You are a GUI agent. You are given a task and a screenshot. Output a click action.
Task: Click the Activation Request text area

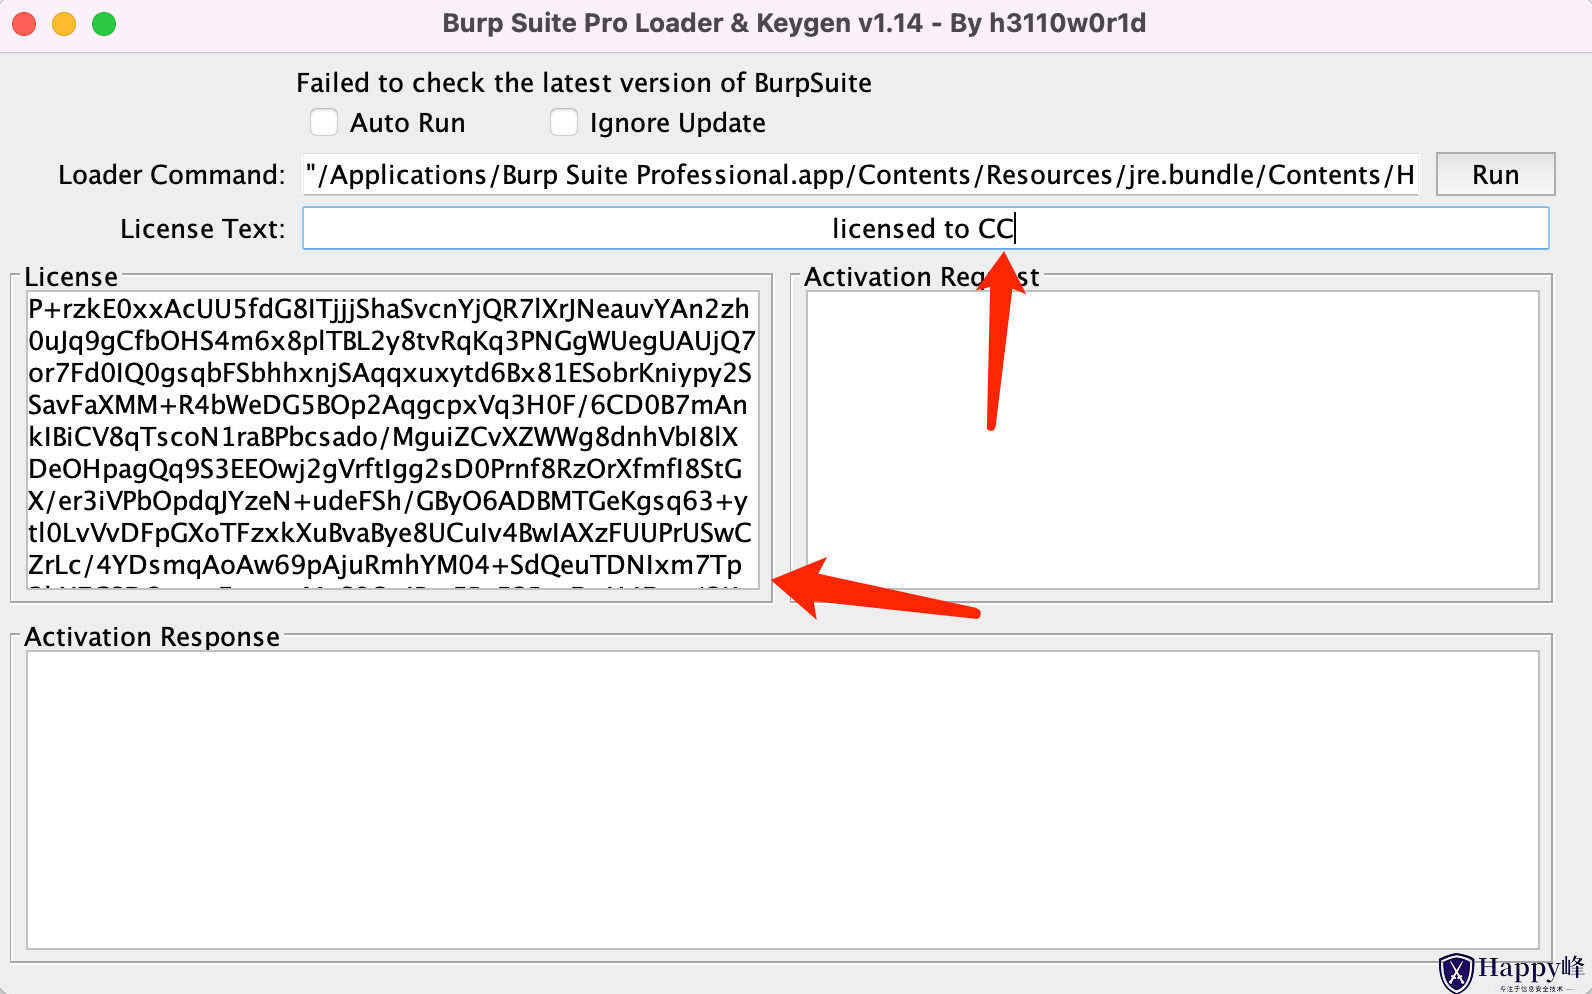point(1172,440)
